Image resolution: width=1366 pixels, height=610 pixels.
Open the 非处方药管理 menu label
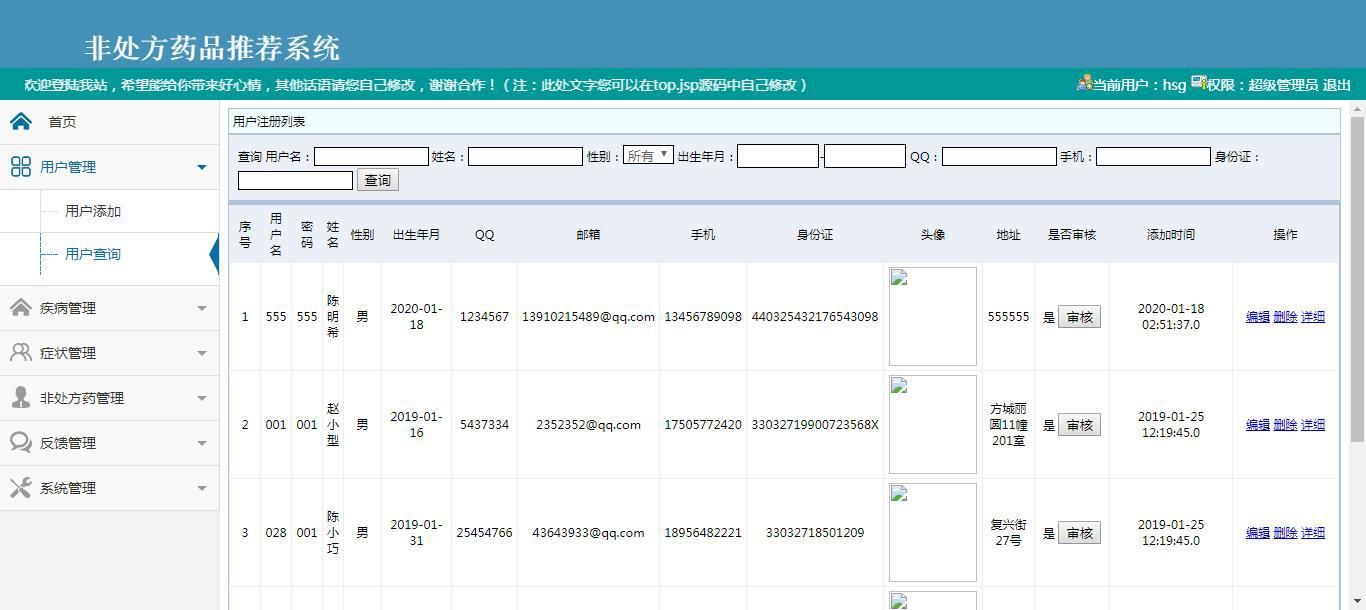[82, 398]
